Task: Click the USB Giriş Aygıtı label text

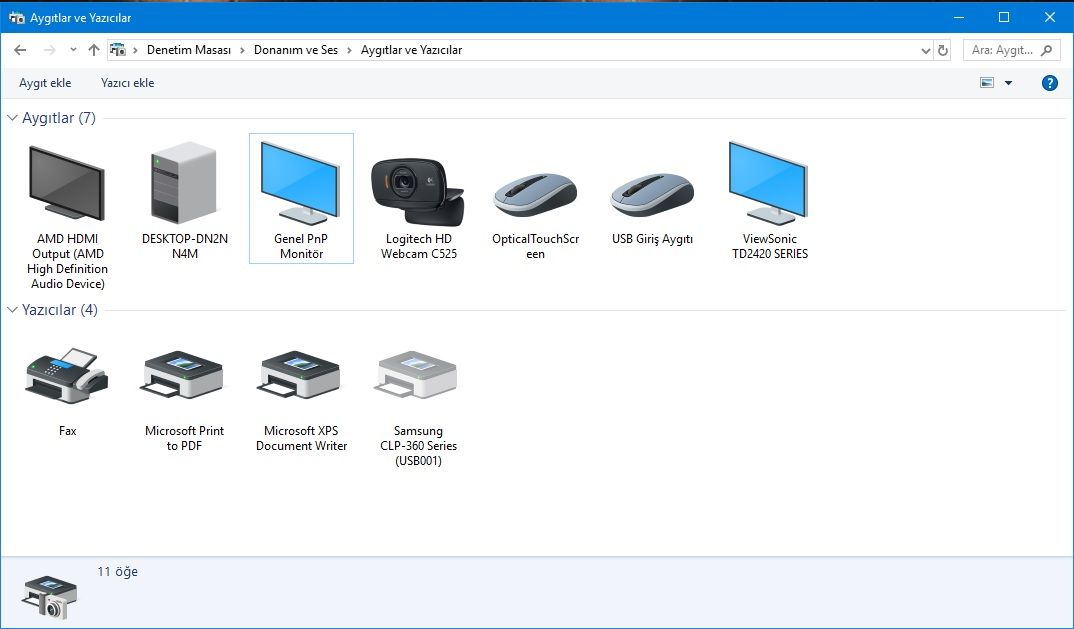Action: coord(652,239)
